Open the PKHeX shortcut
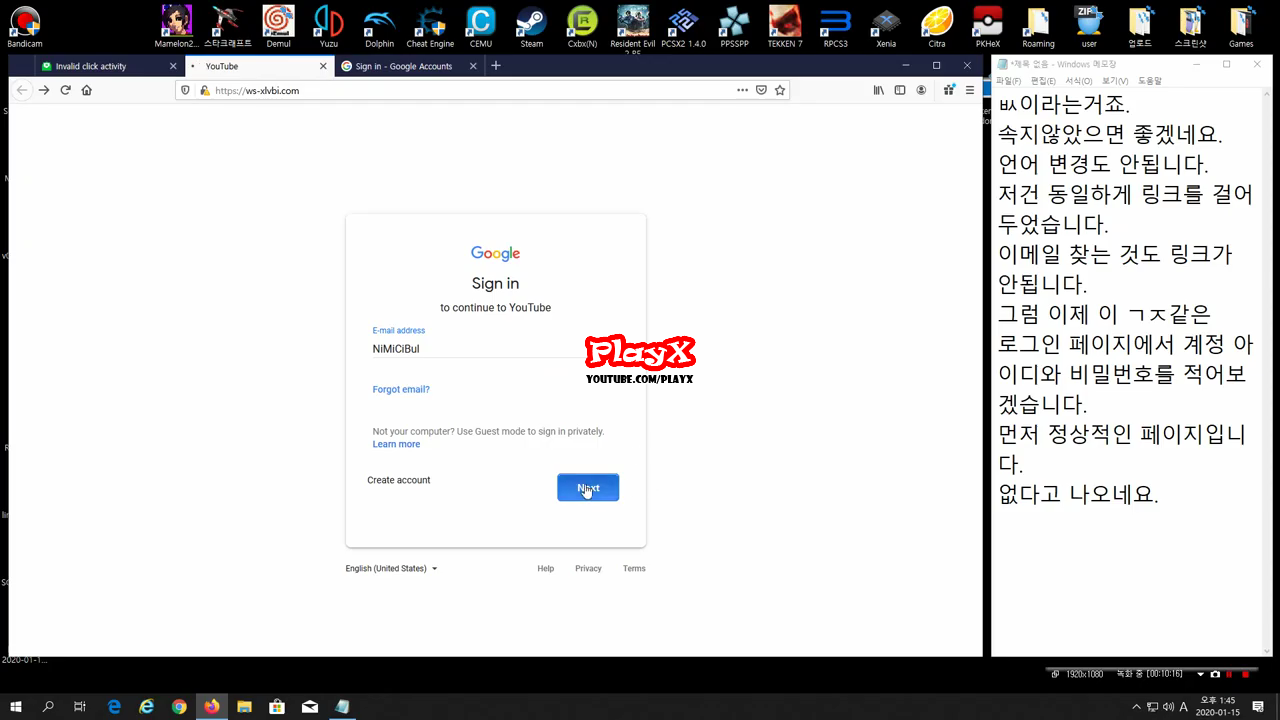The width and height of the screenshot is (1280, 720). pos(987,26)
